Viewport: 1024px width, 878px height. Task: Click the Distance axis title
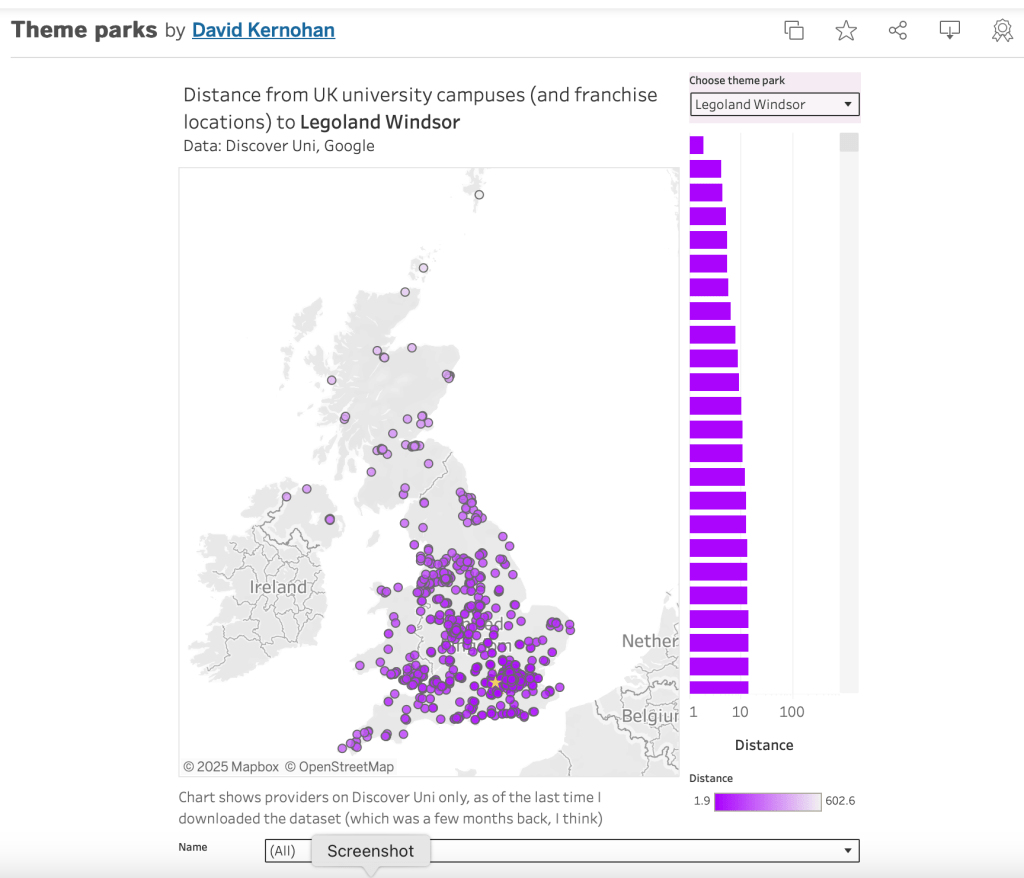point(764,745)
